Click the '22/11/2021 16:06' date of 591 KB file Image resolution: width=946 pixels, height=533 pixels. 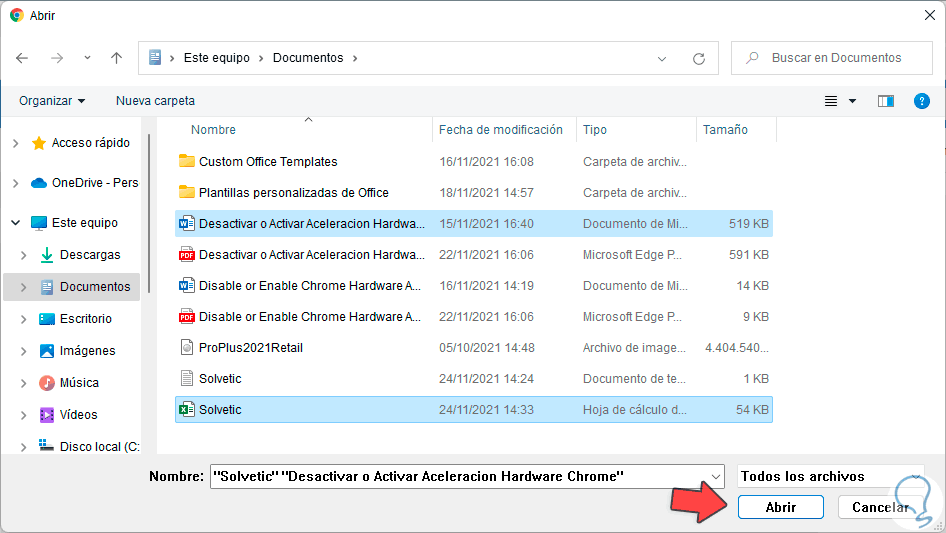pyautogui.click(x=486, y=255)
